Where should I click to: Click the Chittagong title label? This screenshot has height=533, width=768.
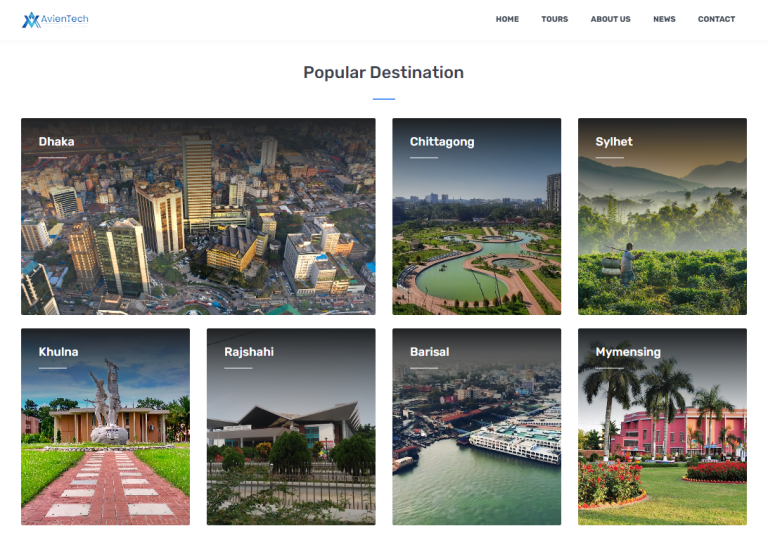click(x=442, y=142)
